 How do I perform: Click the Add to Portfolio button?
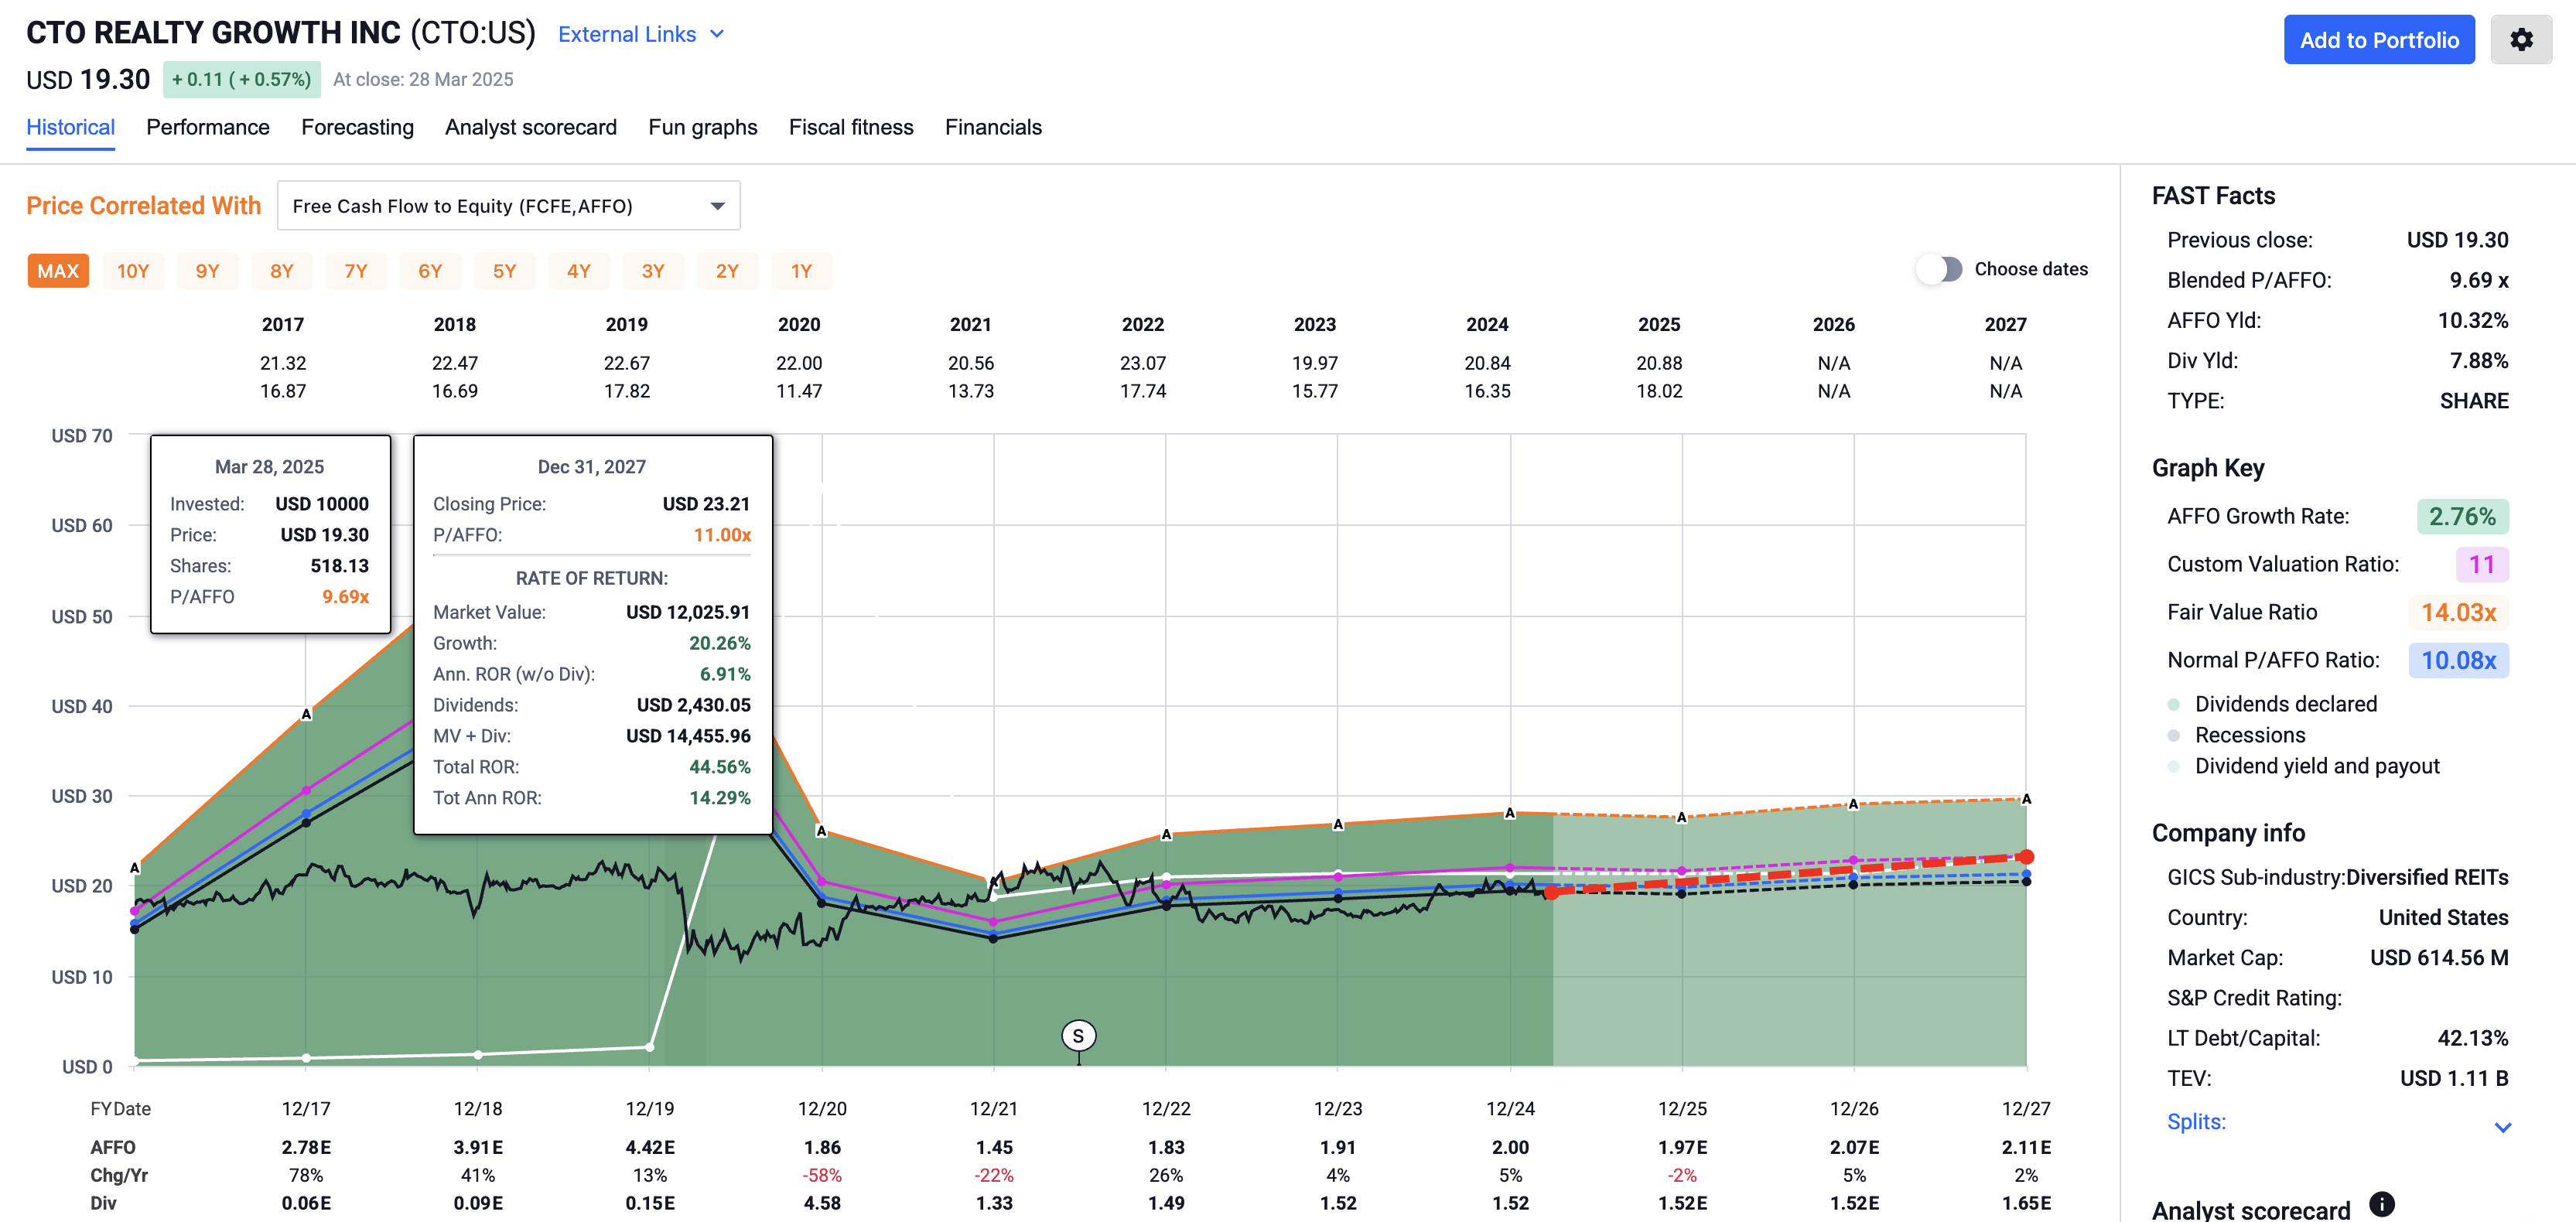pyautogui.click(x=2379, y=40)
